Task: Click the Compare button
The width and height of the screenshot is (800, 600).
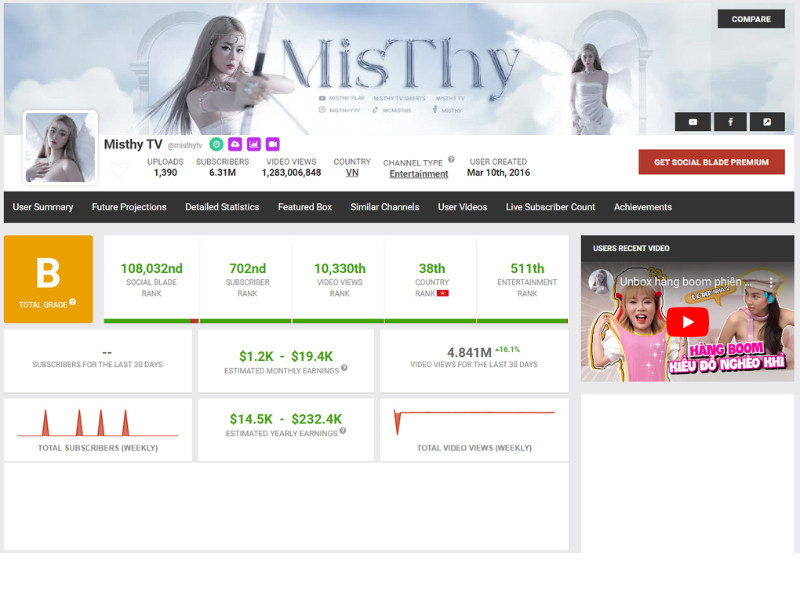Action: tap(751, 19)
